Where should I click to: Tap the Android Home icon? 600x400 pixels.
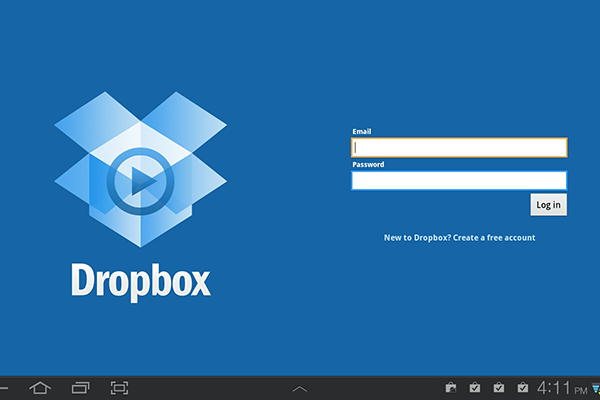pyautogui.click(x=40, y=388)
